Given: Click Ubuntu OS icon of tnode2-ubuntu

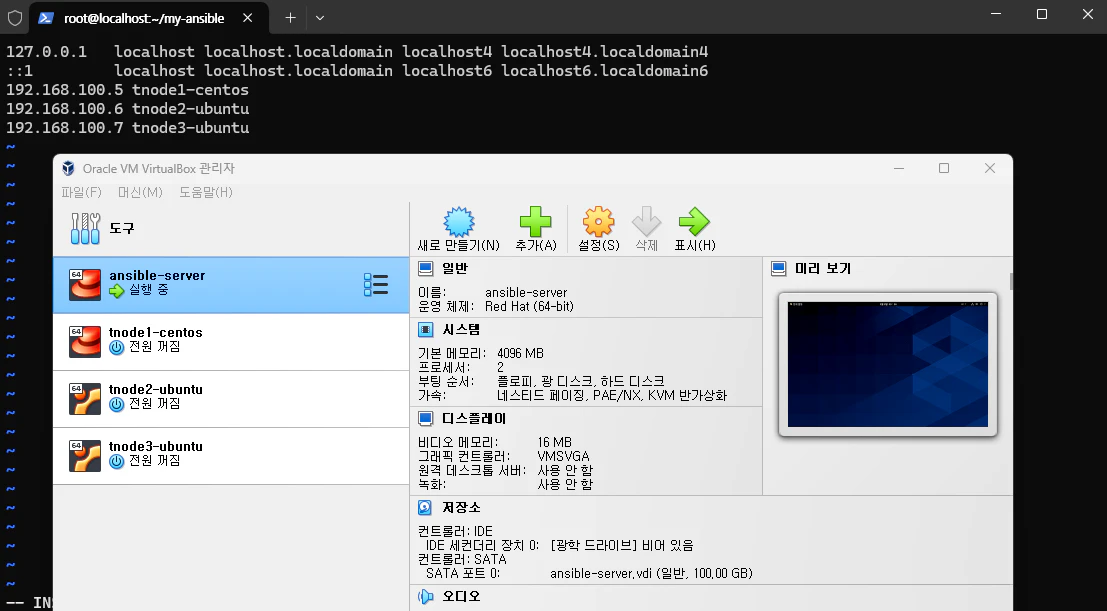Looking at the screenshot, I should [x=85, y=399].
